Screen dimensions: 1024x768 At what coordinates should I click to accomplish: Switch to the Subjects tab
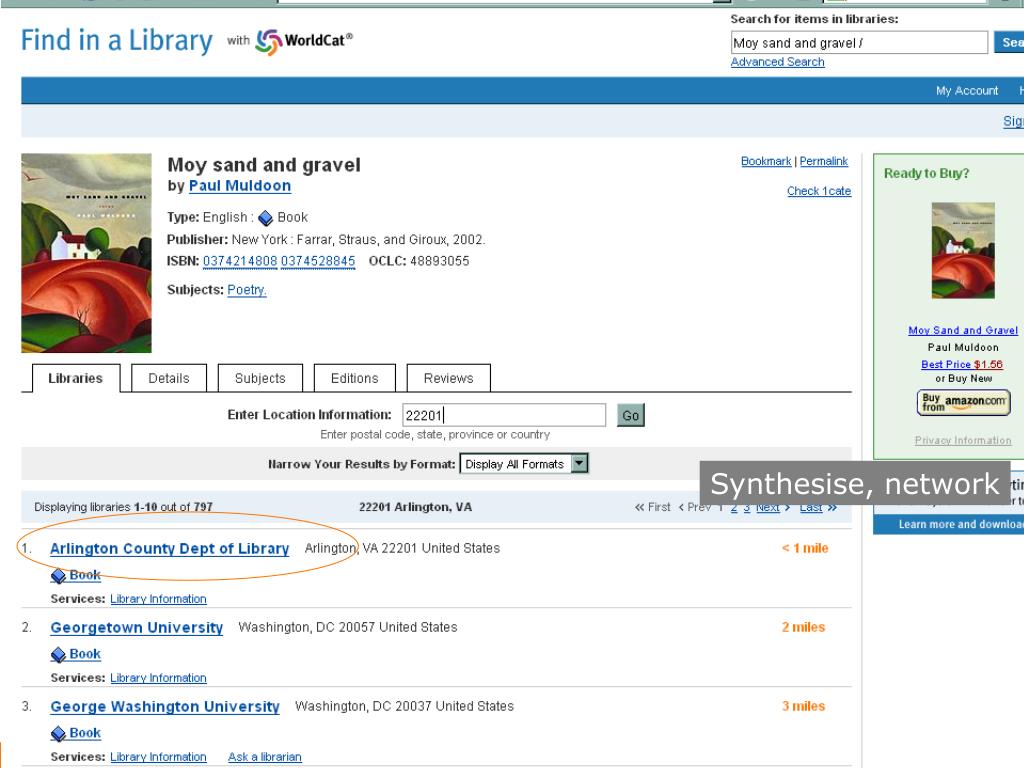pos(260,378)
